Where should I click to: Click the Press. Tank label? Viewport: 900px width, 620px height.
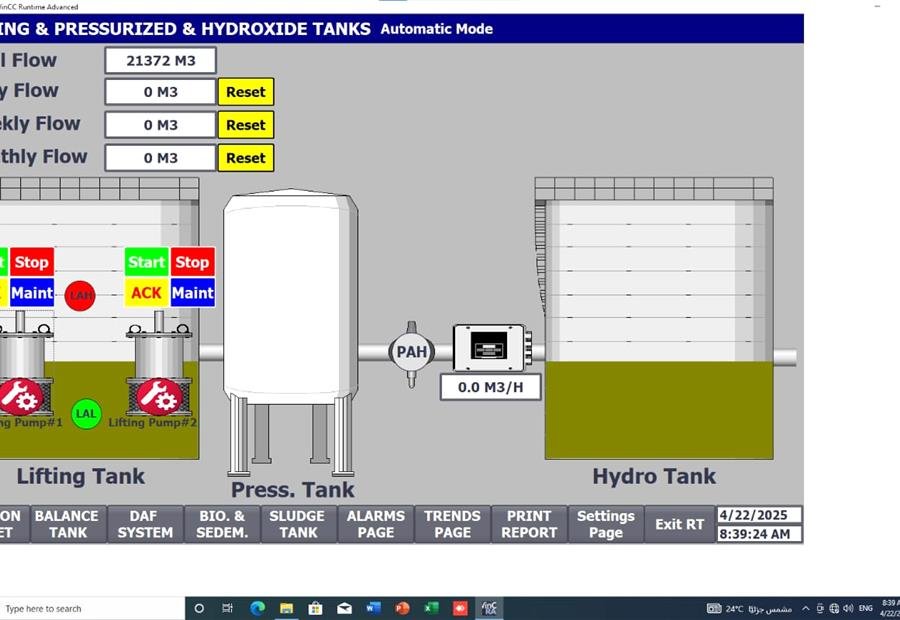click(x=293, y=490)
